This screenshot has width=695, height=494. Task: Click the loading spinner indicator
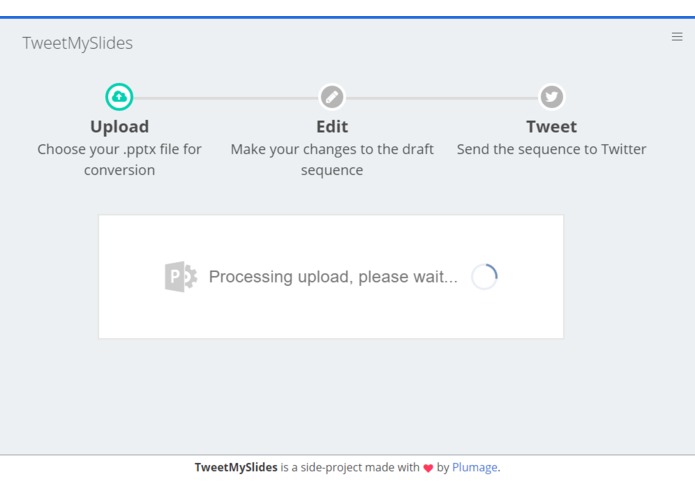click(x=484, y=276)
